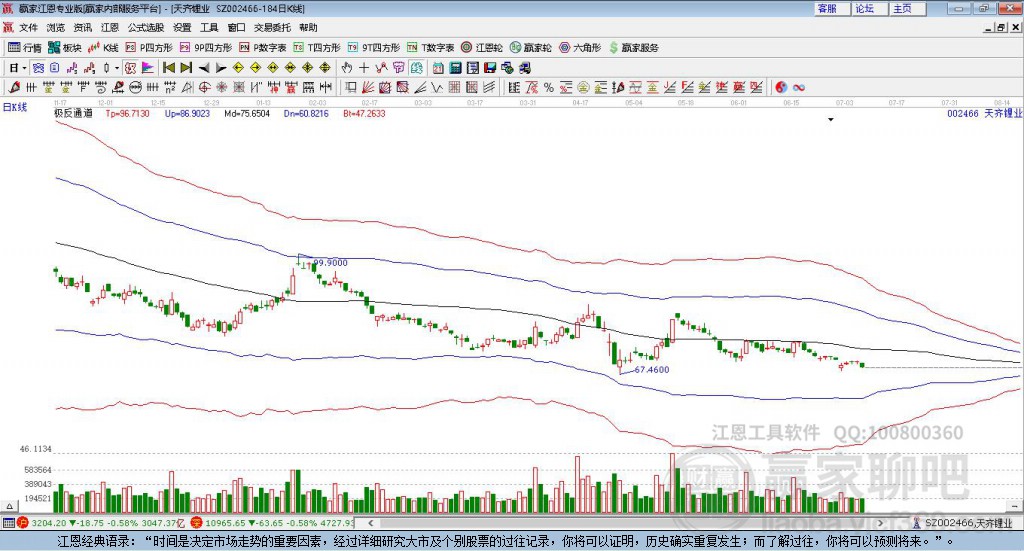Open the calculator icon
Image resolution: width=1024 pixels, height=551 pixels.
[x=455, y=68]
